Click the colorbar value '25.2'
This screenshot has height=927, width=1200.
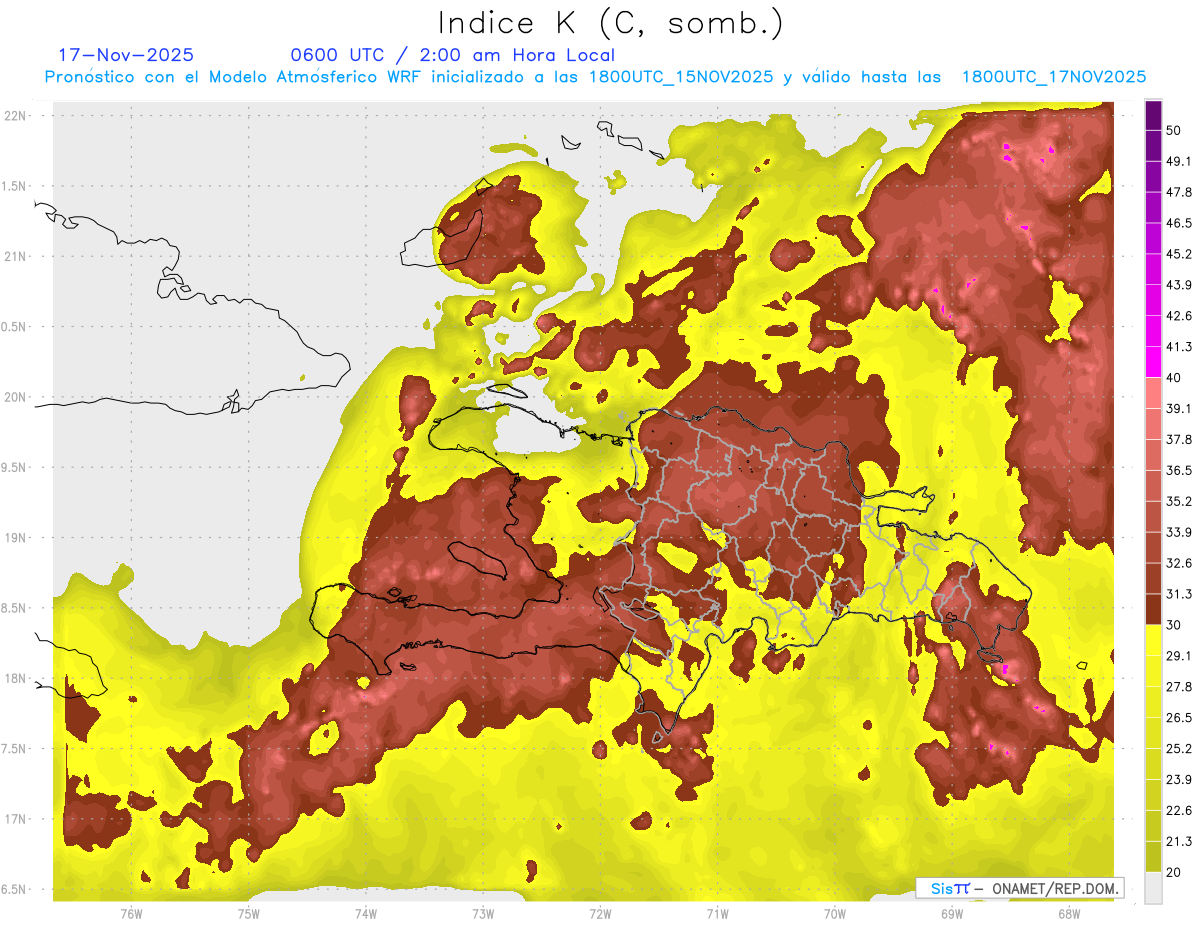tap(1179, 749)
